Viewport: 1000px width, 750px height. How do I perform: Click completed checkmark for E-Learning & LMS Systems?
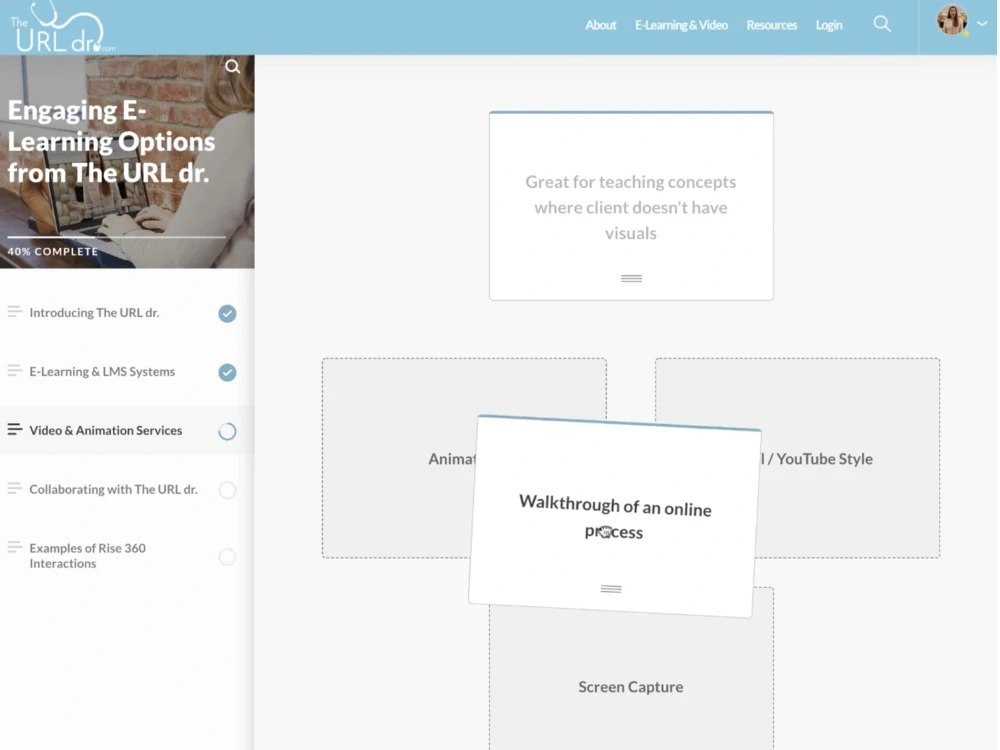(227, 372)
